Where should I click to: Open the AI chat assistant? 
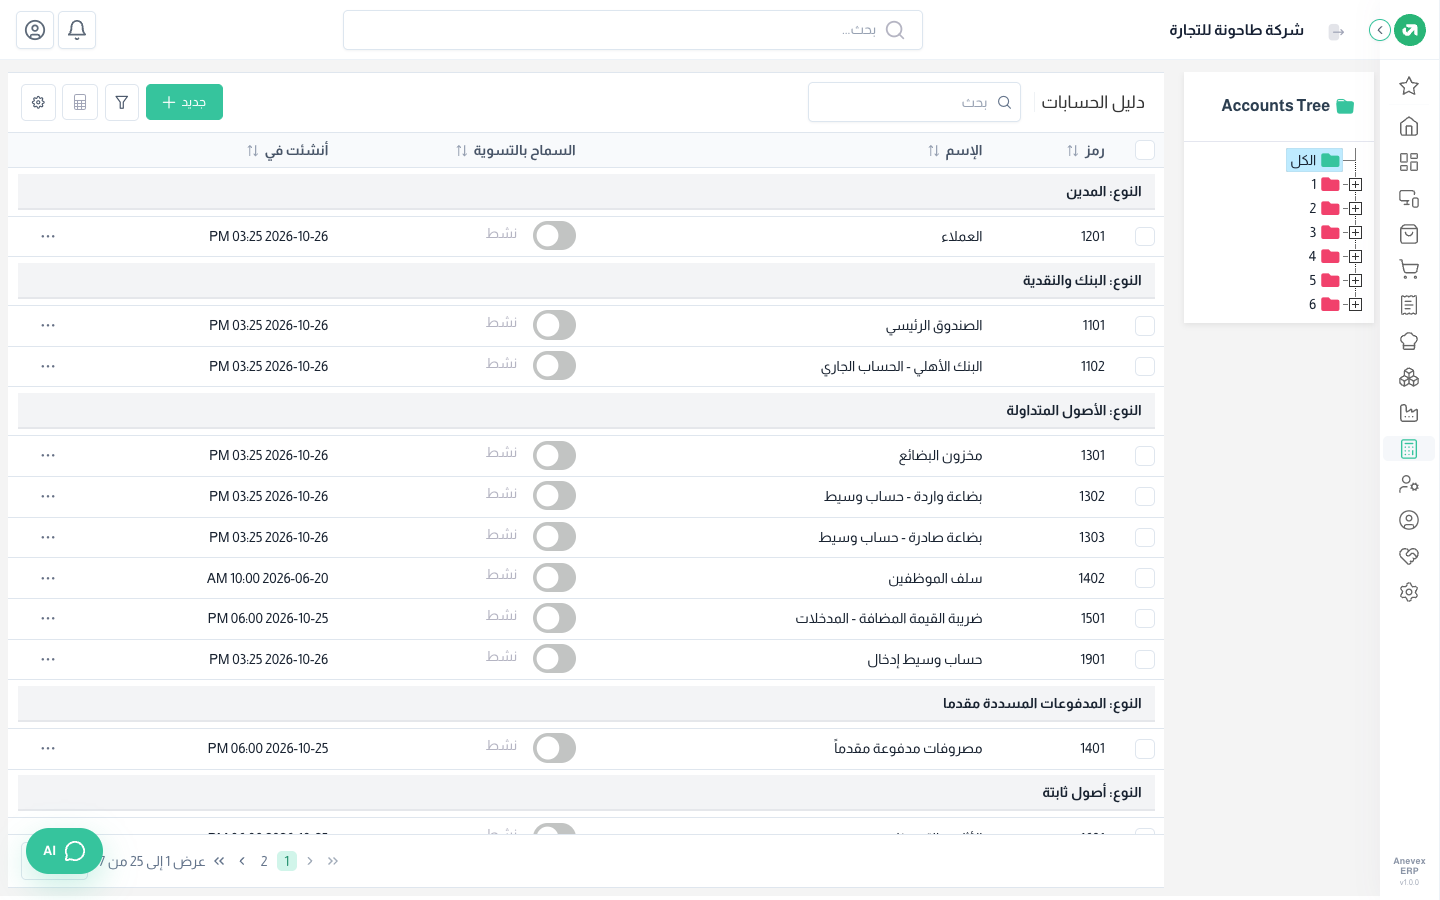tap(64, 851)
